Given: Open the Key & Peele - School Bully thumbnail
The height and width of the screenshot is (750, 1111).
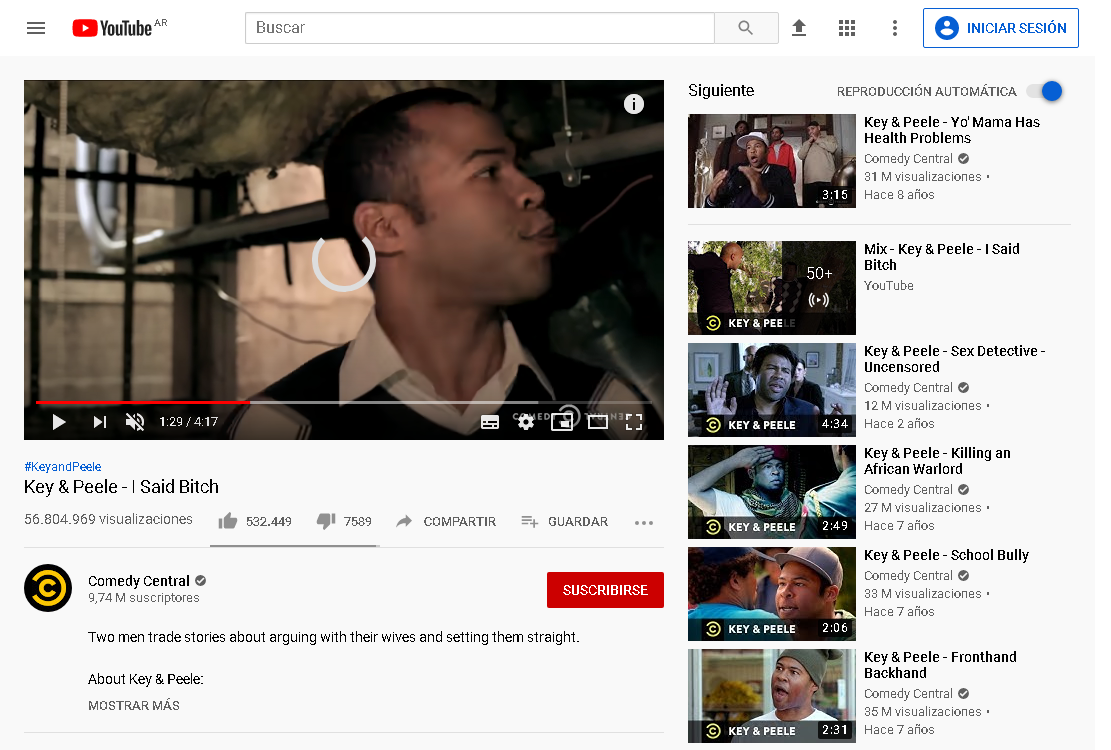Looking at the screenshot, I should click(x=771, y=594).
